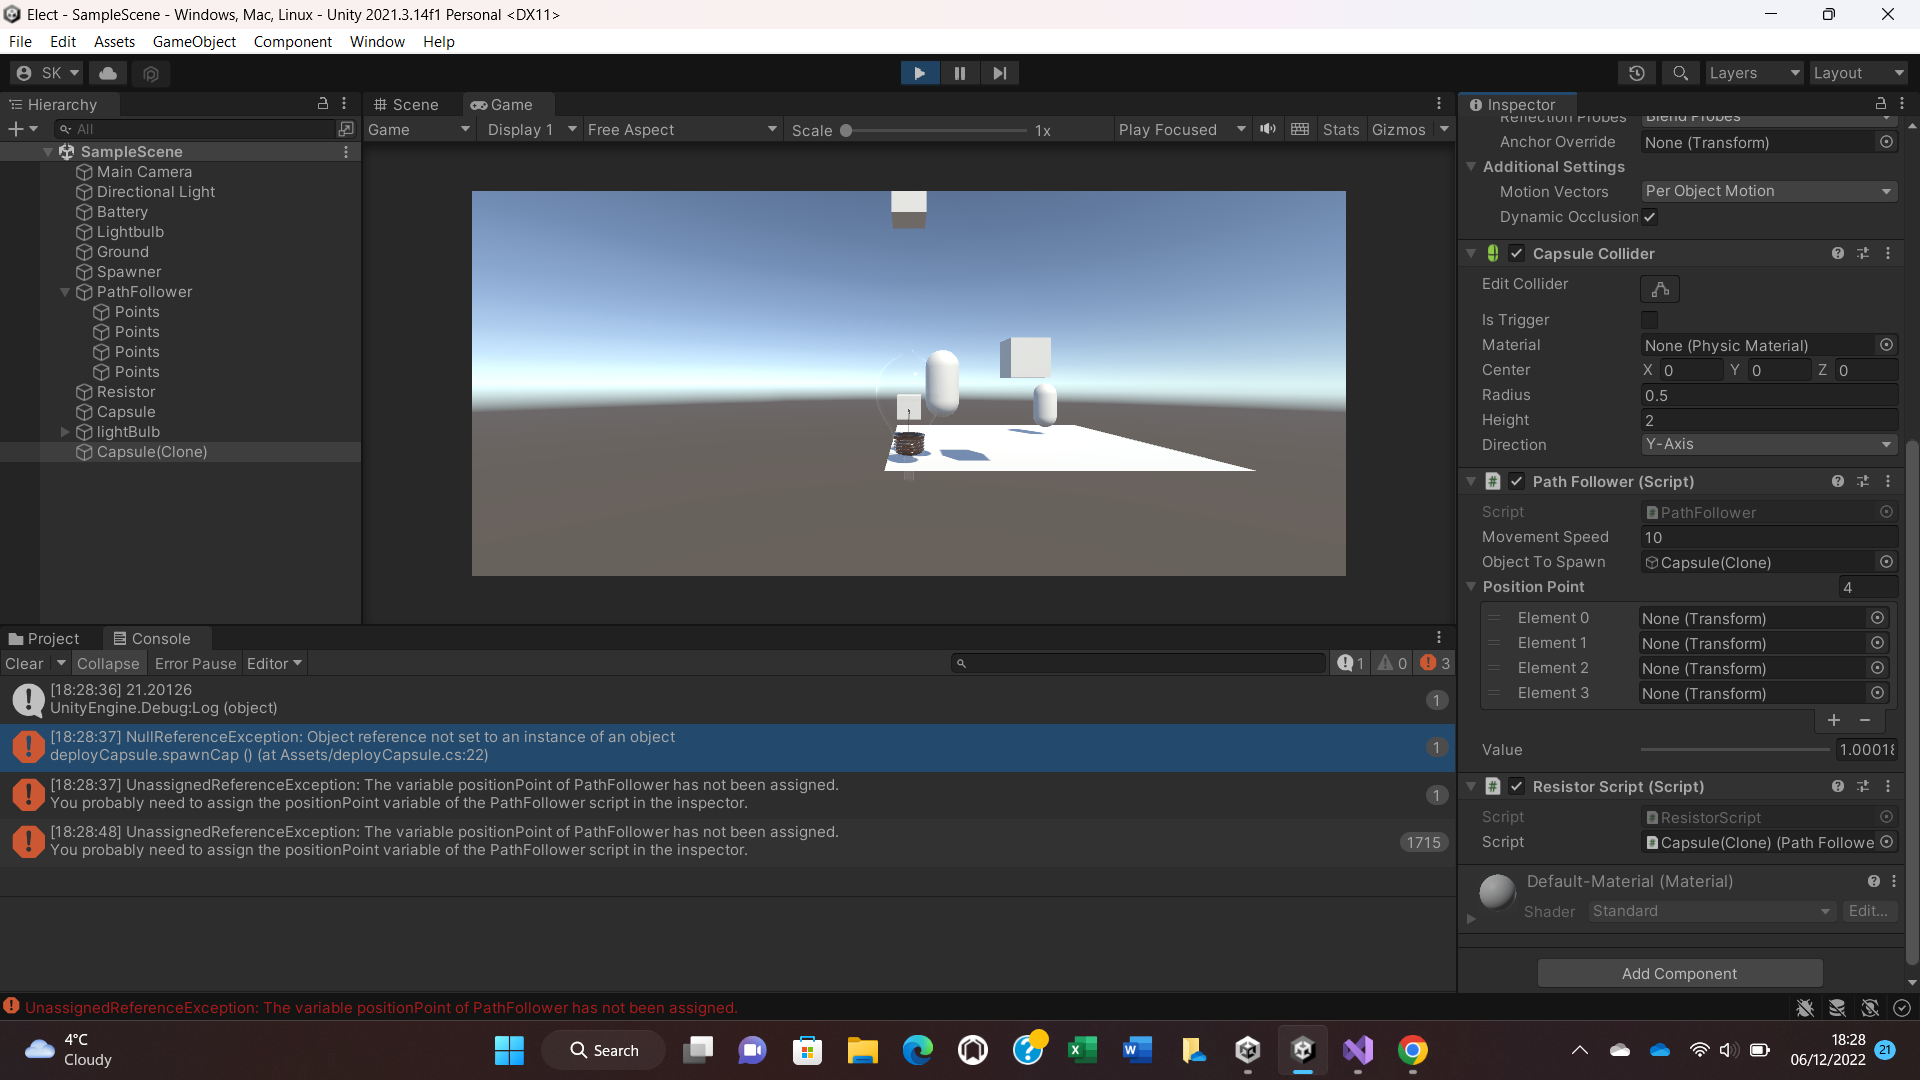This screenshot has height=1080, width=1920.
Task: Click Edit Collider icon button
Action: click(1660, 289)
